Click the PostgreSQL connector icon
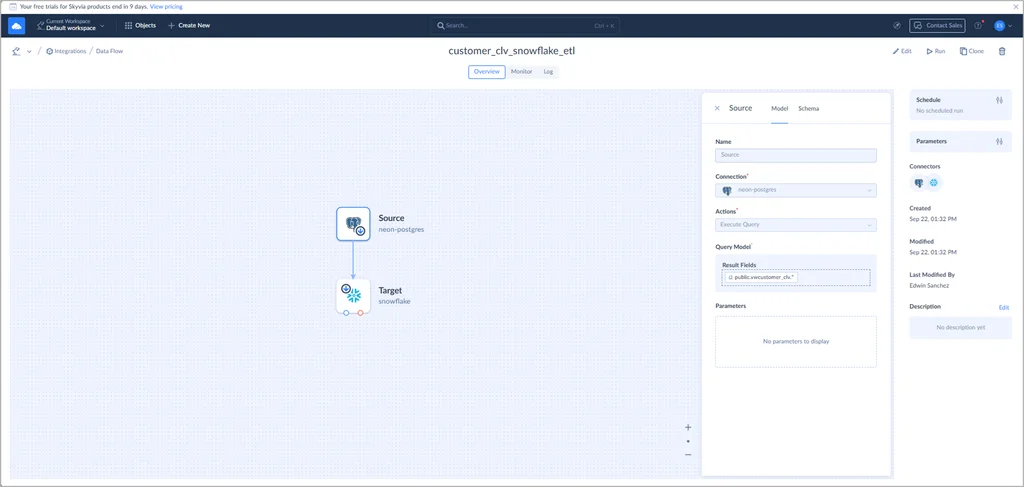This screenshot has width=1024, height=487. [x=919, y=183]
